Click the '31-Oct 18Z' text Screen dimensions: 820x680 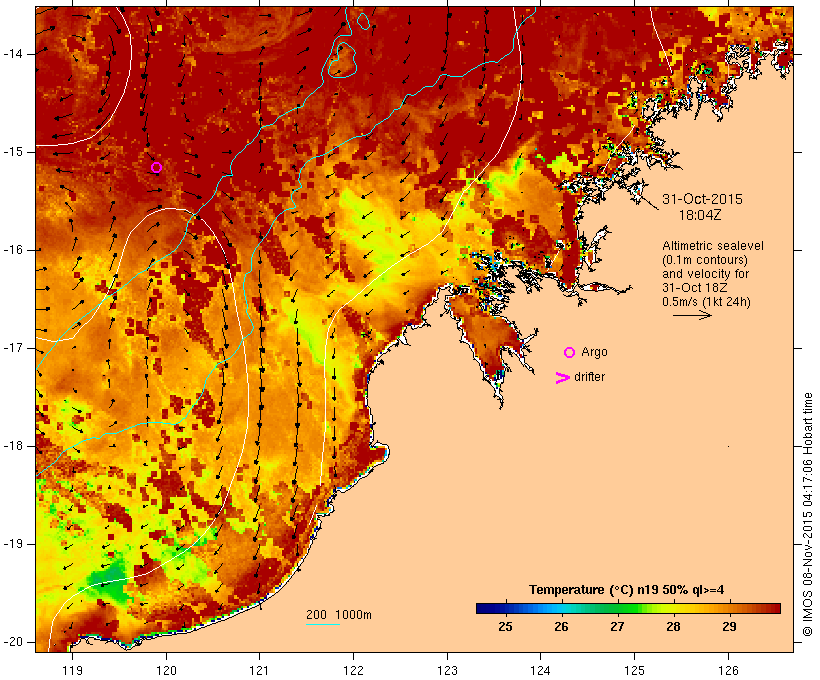point(694,288)
